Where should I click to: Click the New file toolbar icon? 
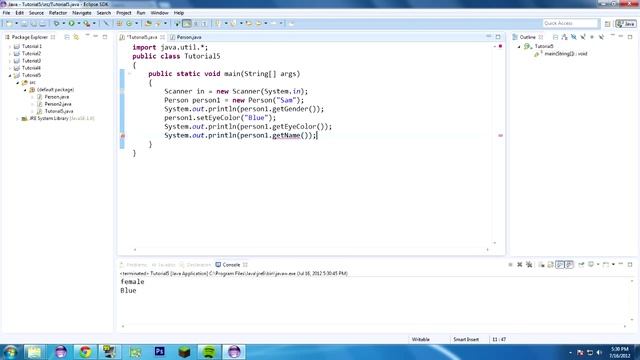pos(9,23)
